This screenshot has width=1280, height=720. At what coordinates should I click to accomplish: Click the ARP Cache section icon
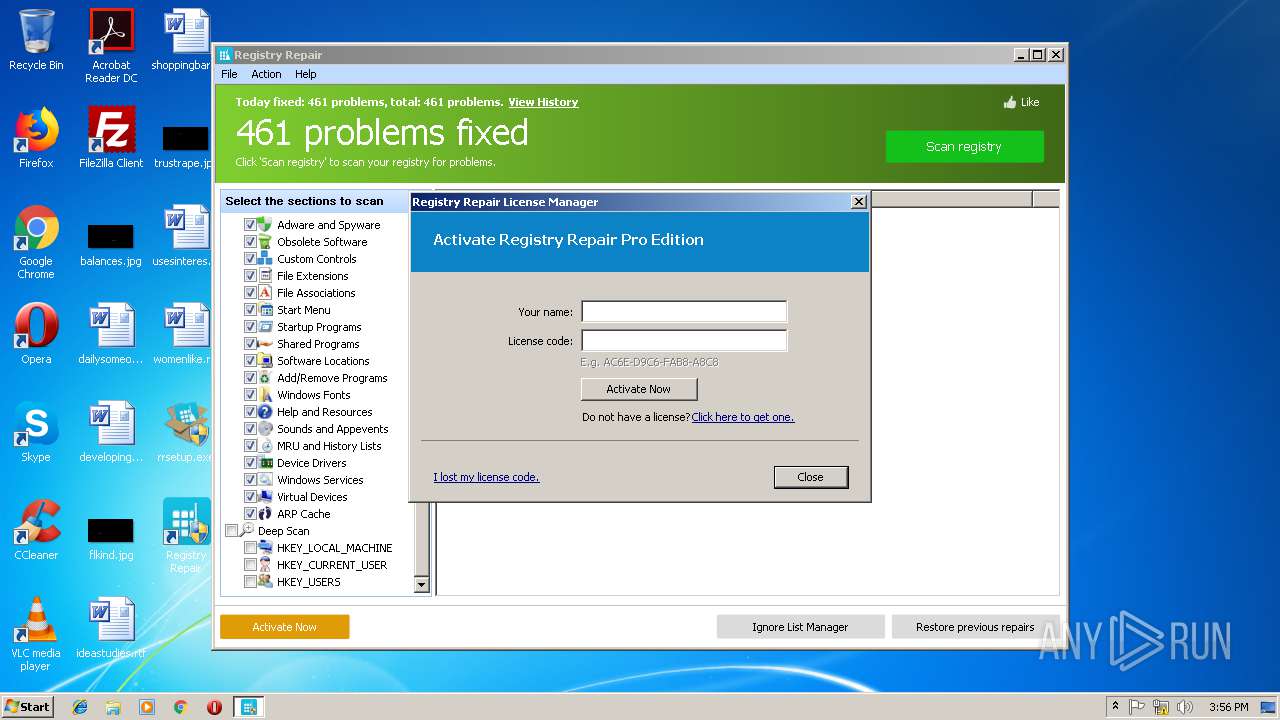coord(265,514)
